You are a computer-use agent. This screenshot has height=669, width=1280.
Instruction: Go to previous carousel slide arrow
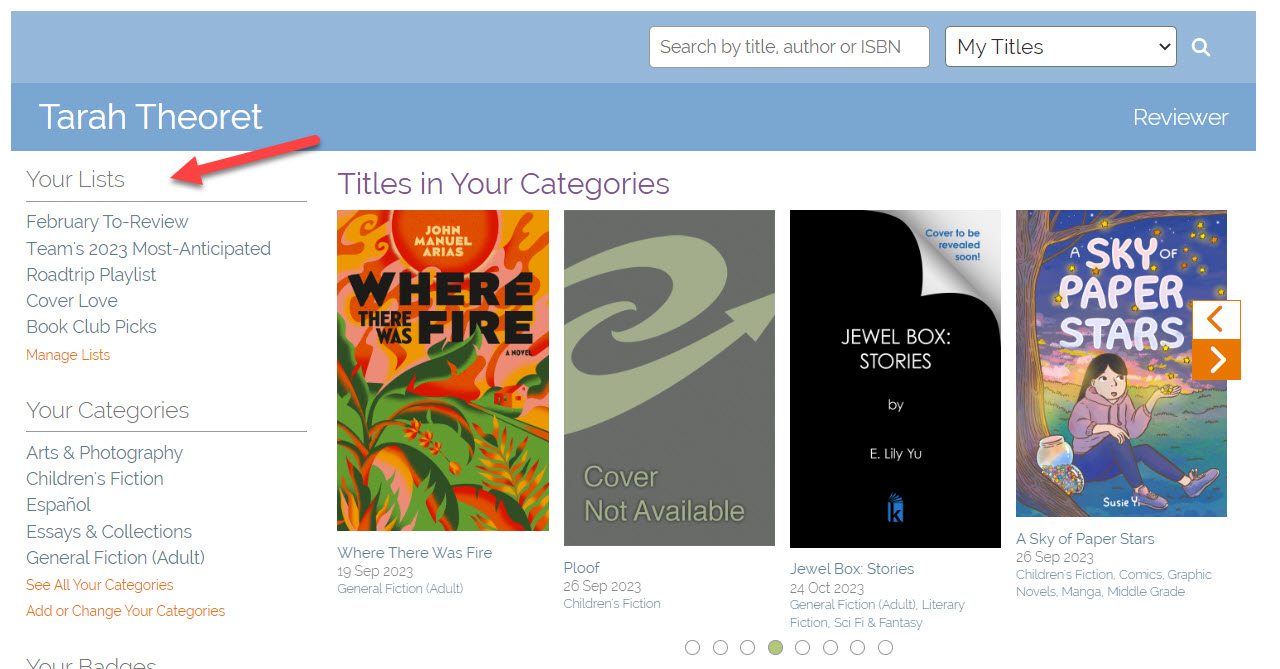[x=1216, y=320]
